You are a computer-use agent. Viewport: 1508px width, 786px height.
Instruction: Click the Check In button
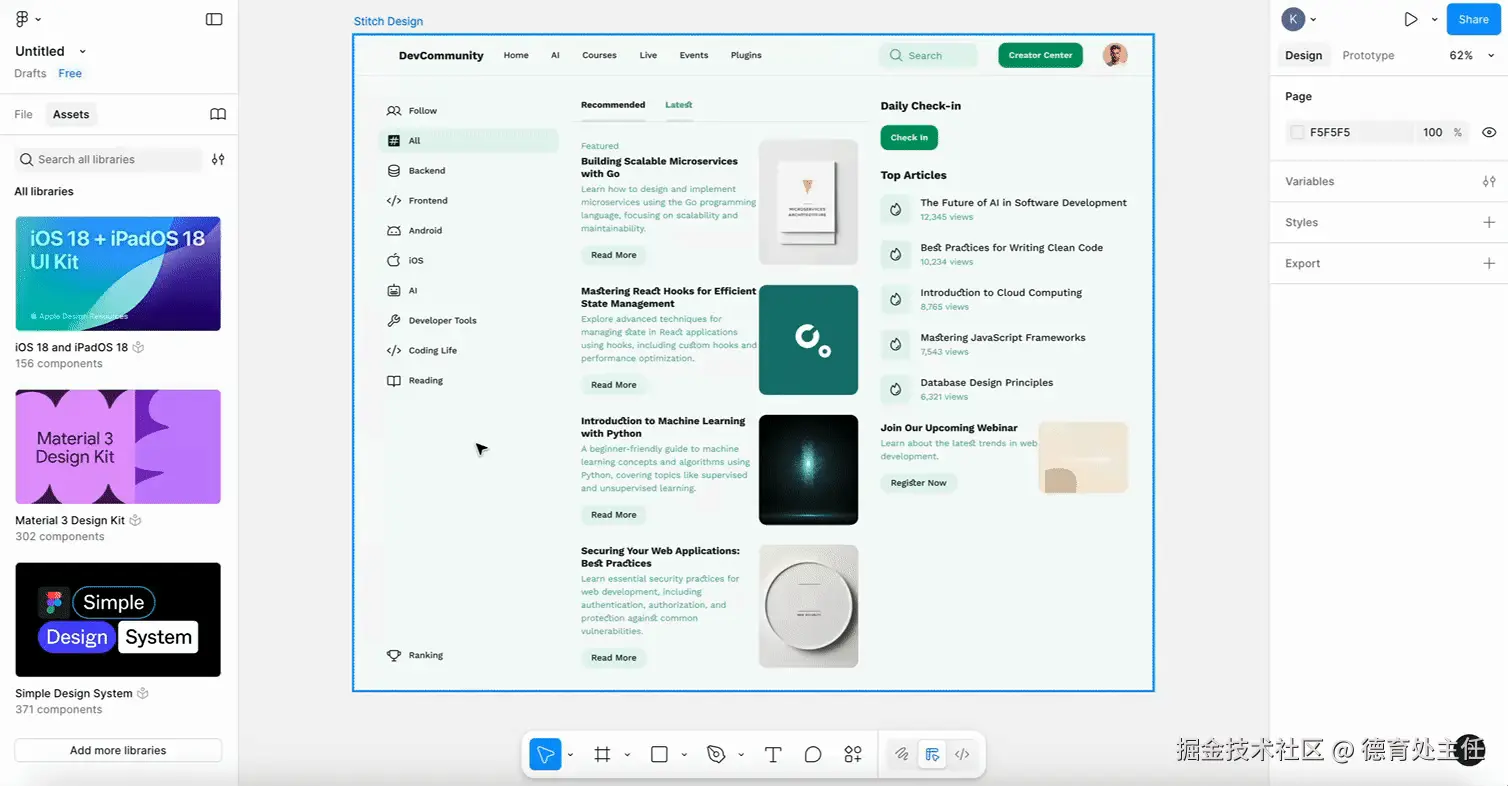pyautogui.click(x=909, y=137)
